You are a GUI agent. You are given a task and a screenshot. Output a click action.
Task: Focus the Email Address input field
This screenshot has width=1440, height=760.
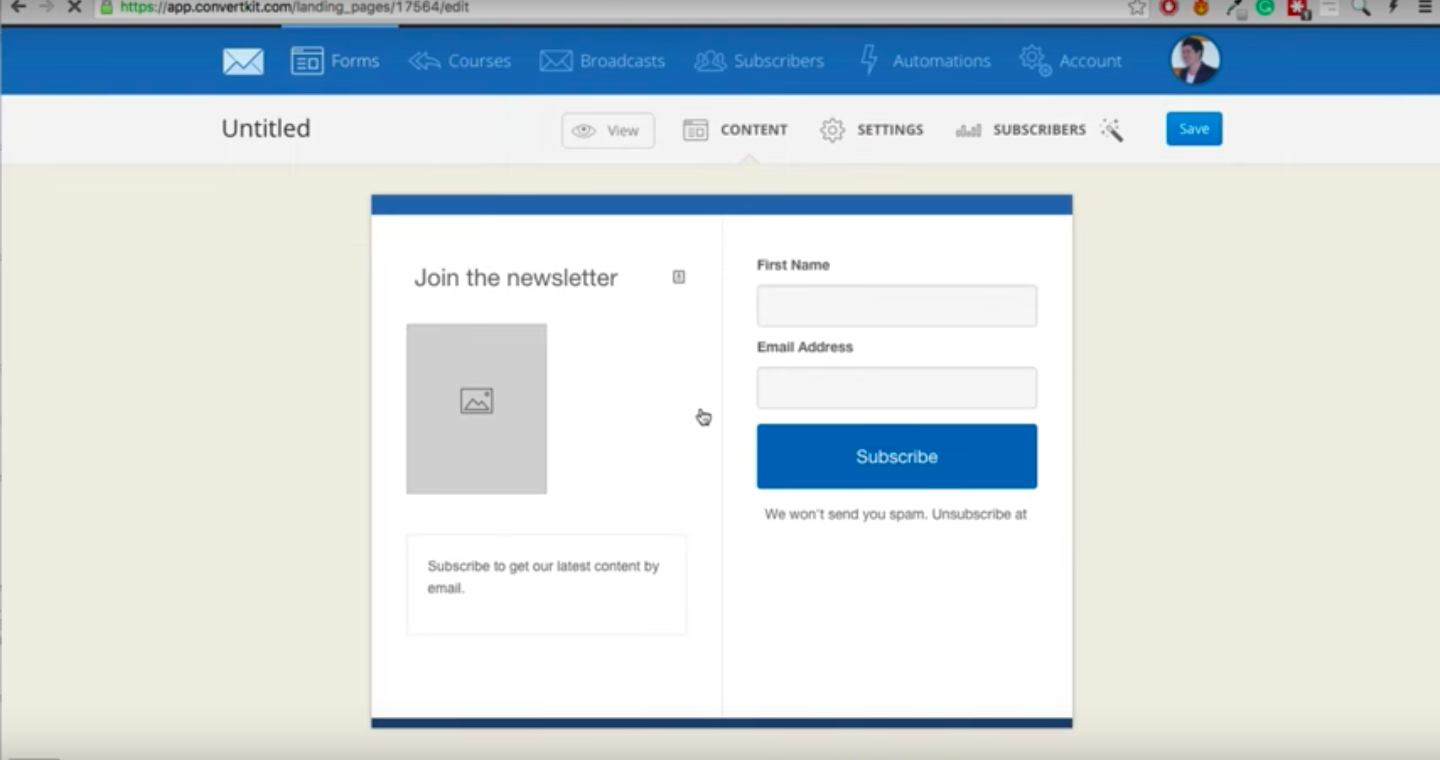pyautogui.click(x=897, y=388)
